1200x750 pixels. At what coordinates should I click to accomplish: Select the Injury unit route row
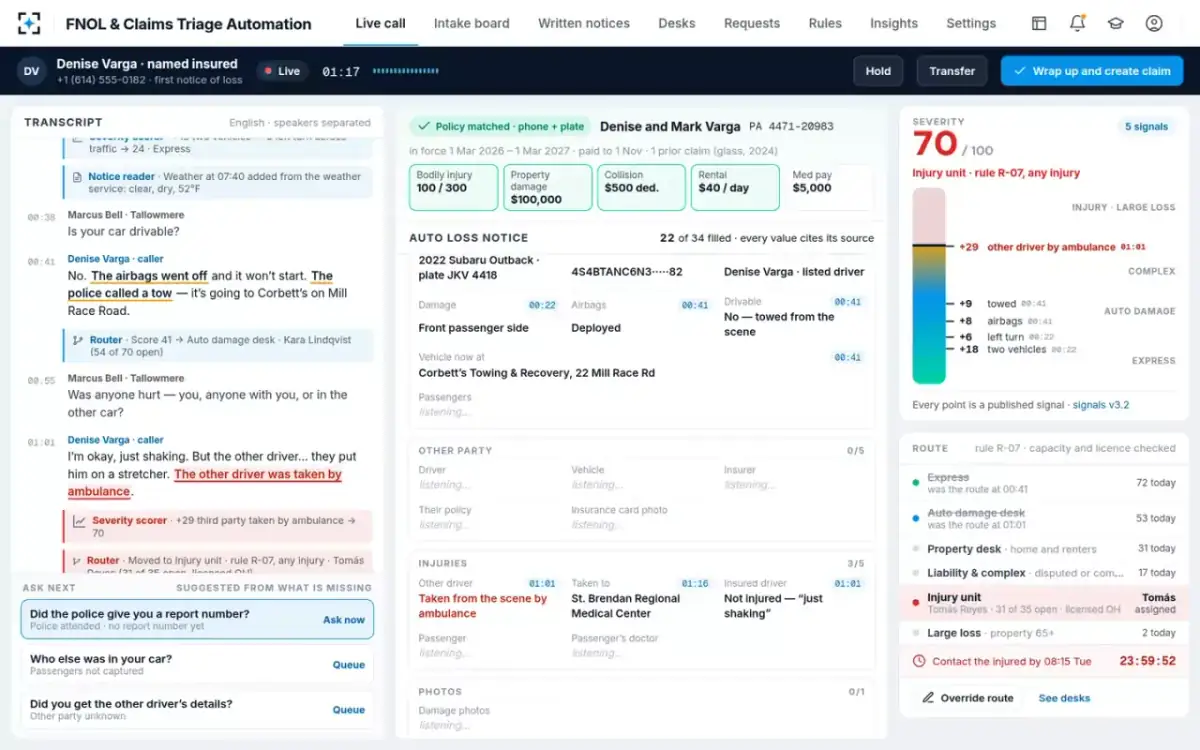pos(1044,603)
